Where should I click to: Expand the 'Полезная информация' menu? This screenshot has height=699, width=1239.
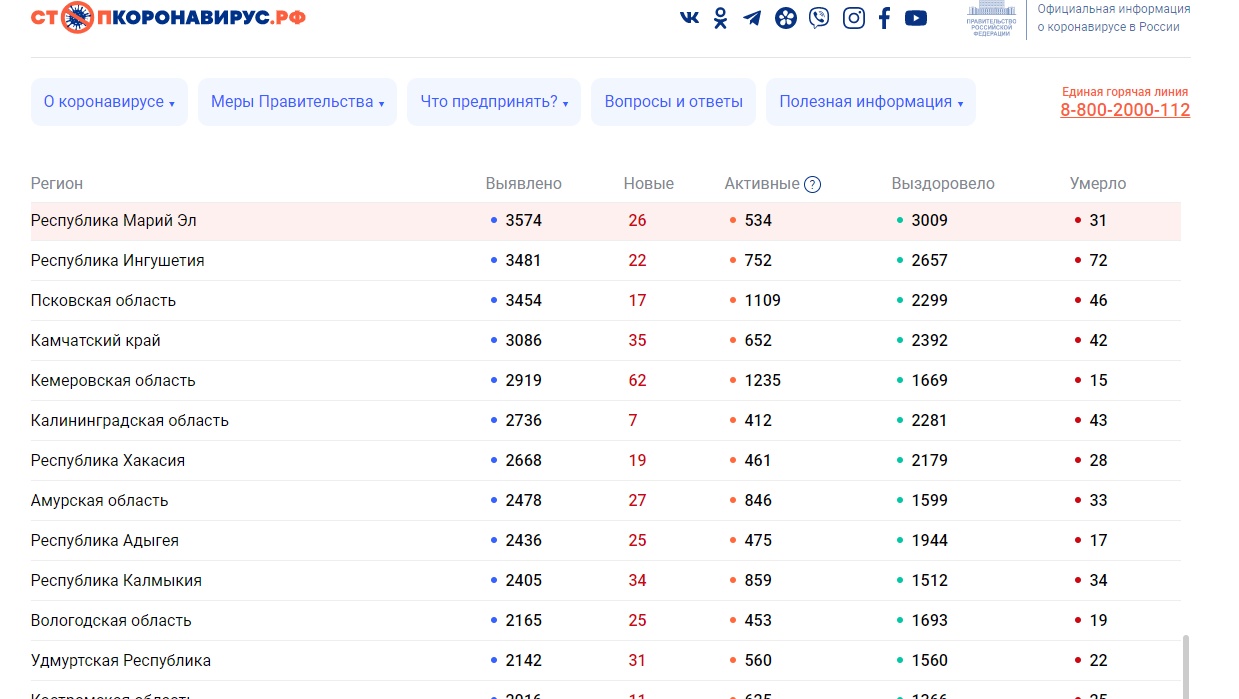(871, 102)
